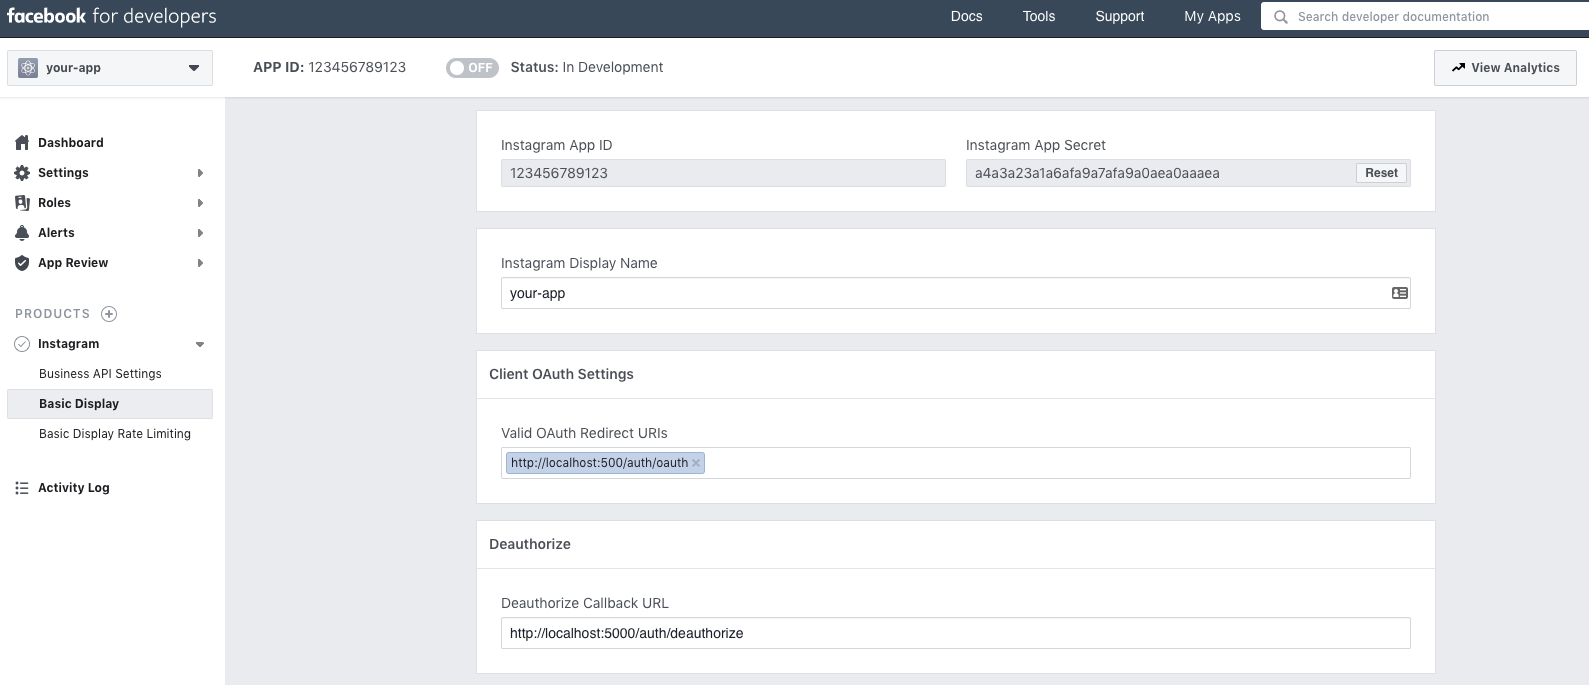Remove the localhost OAuth redirect URI tag
The height and width of the screenshot is (685, 1589).
pos(696,463)
